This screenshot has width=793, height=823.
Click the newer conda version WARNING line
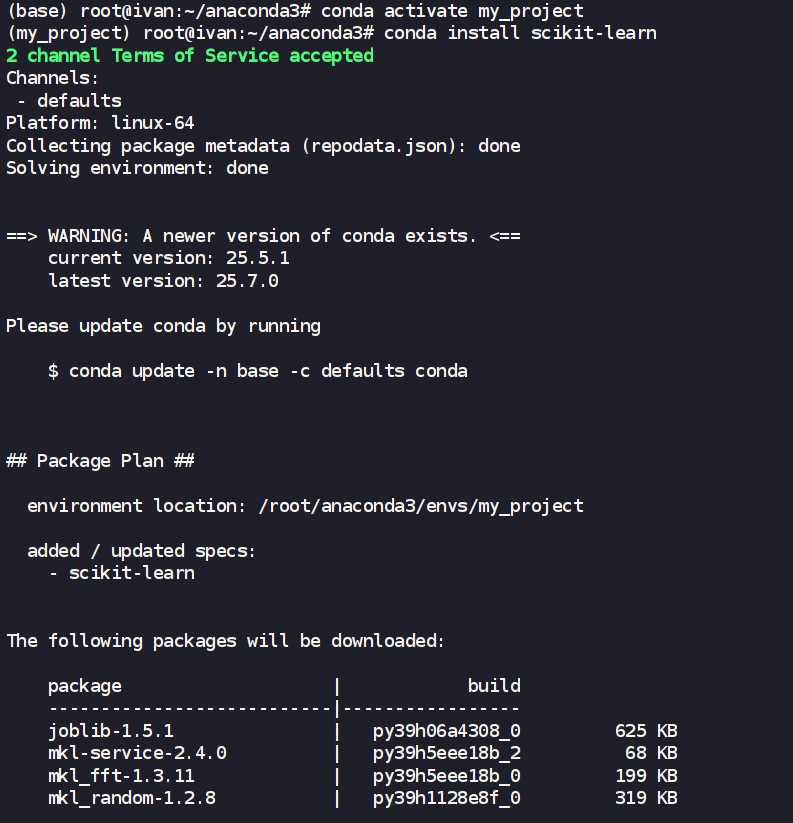pos(263,236)
